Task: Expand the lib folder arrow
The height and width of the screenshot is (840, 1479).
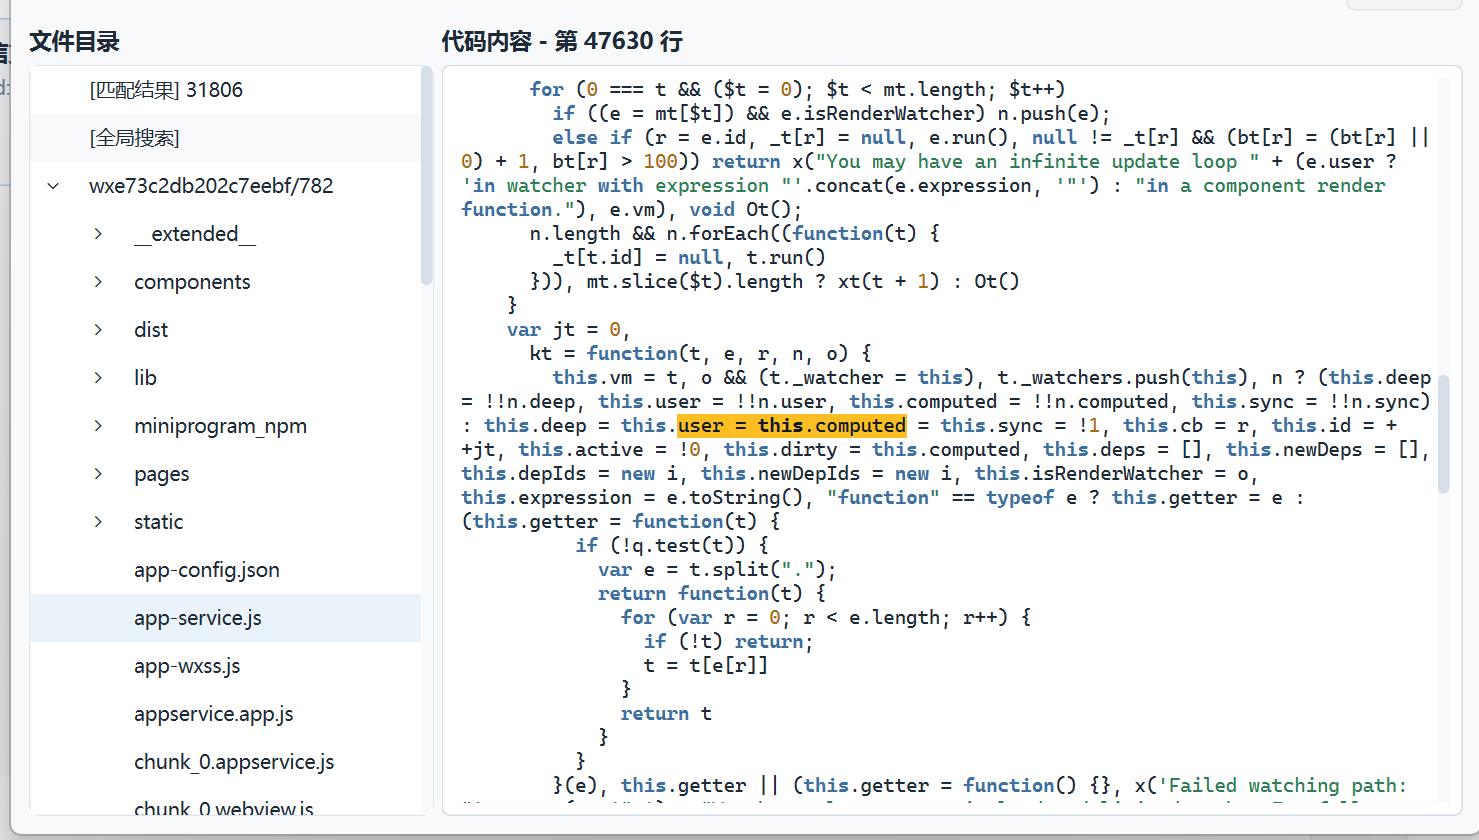Action: [98, 378]
